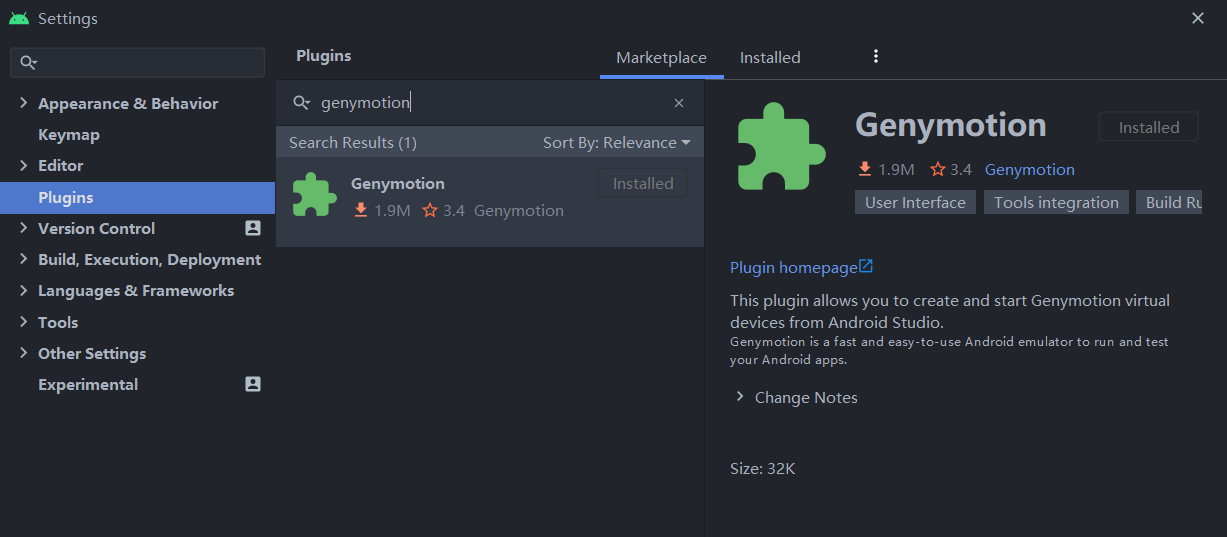Image resolution: width=1227 pixels, height=537 pixels.
Task: Click the Genymotion title in details panel
Action: click(x=951, y=125)
